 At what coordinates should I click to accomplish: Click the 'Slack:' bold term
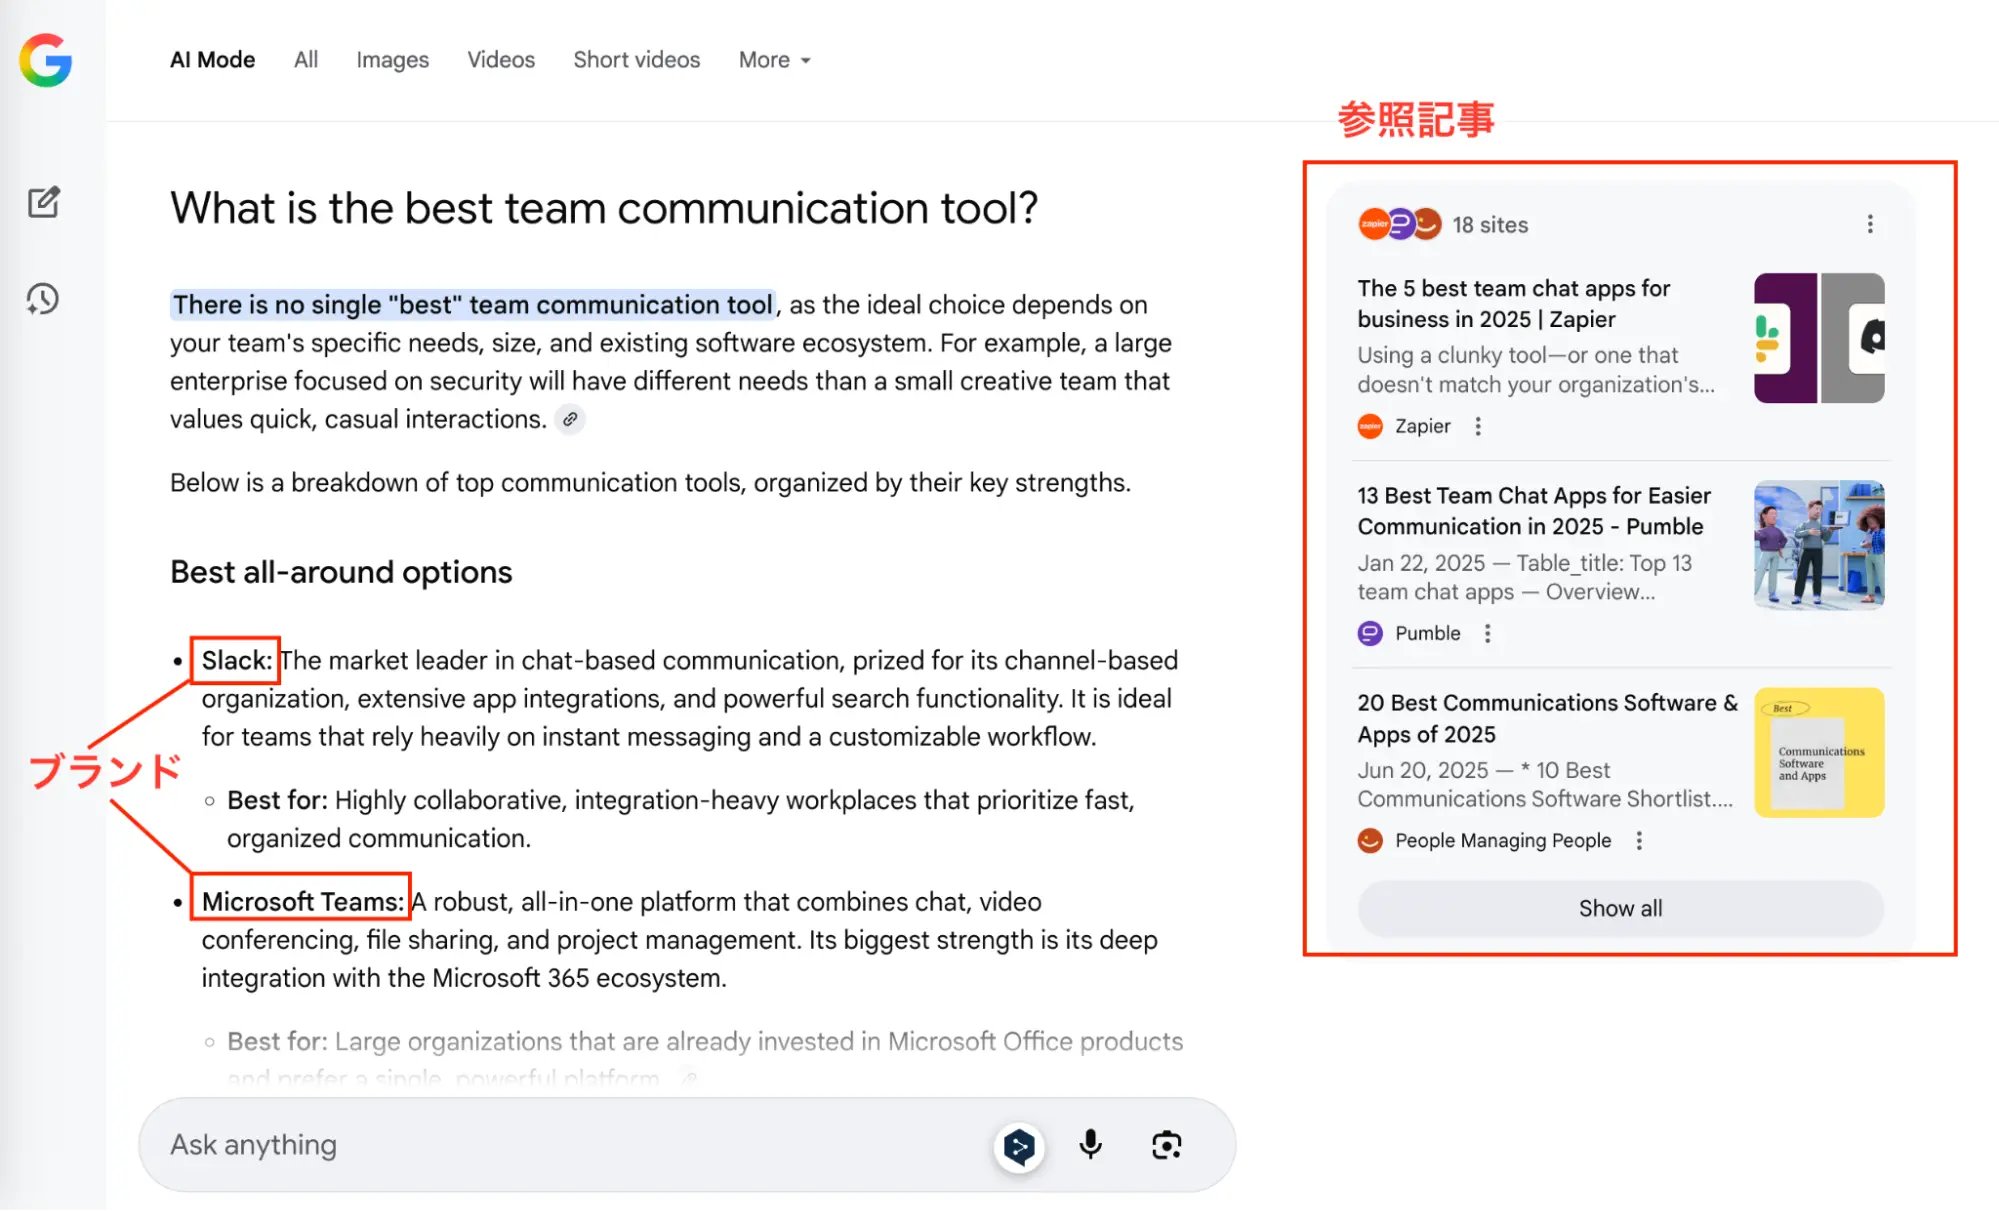[x=236, y=661]
